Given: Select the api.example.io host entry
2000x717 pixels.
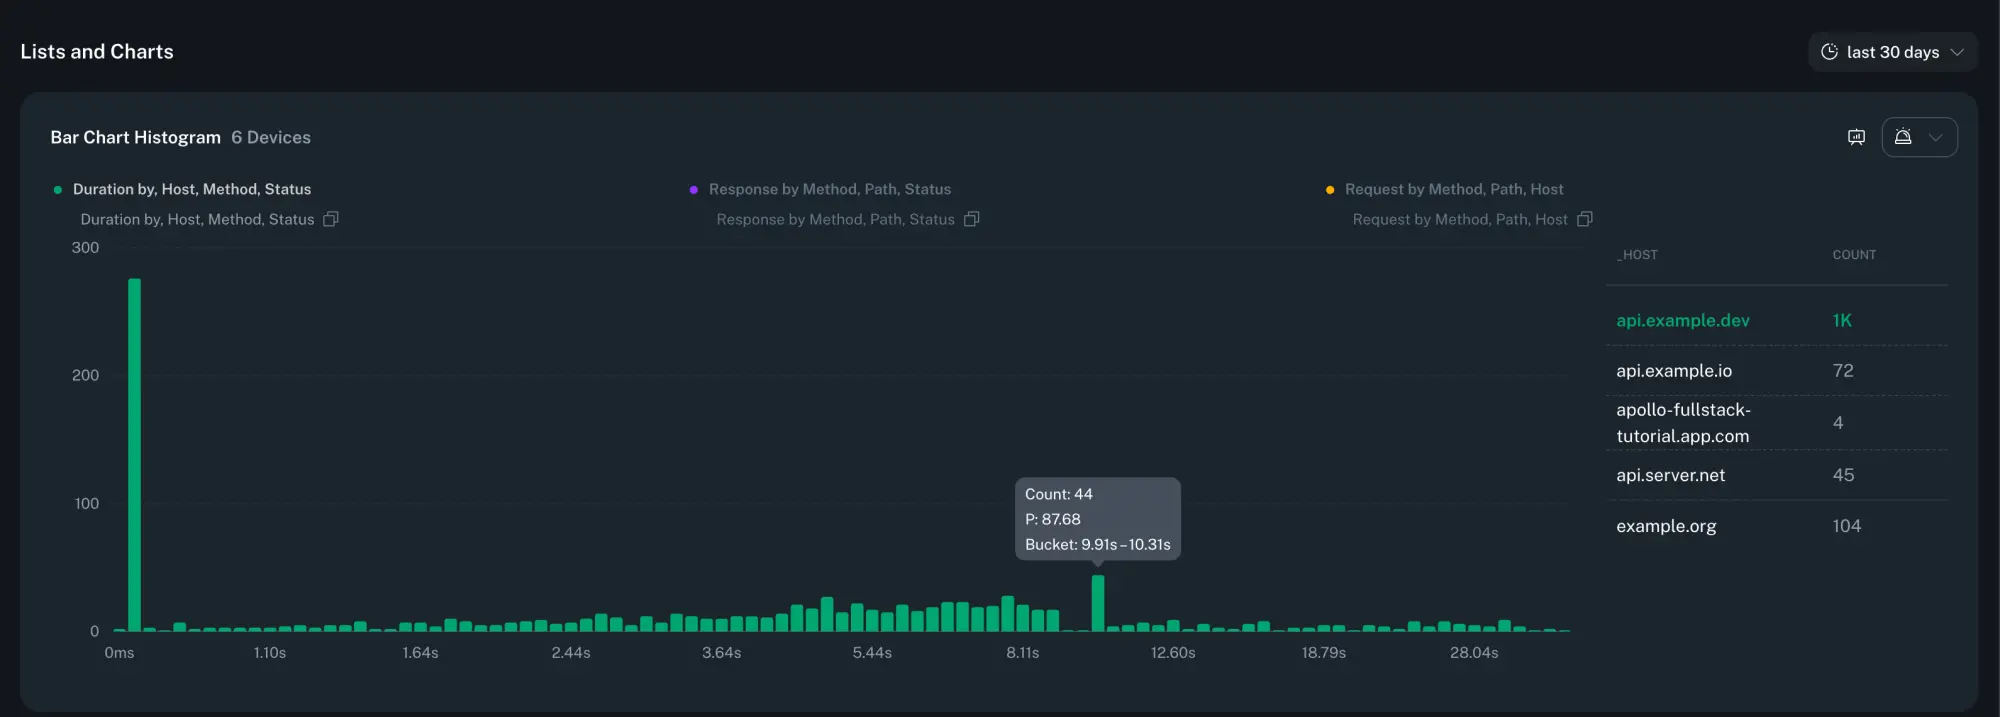Looking at the screenshot, I should pyautogui.click(x=1673, y=370).
